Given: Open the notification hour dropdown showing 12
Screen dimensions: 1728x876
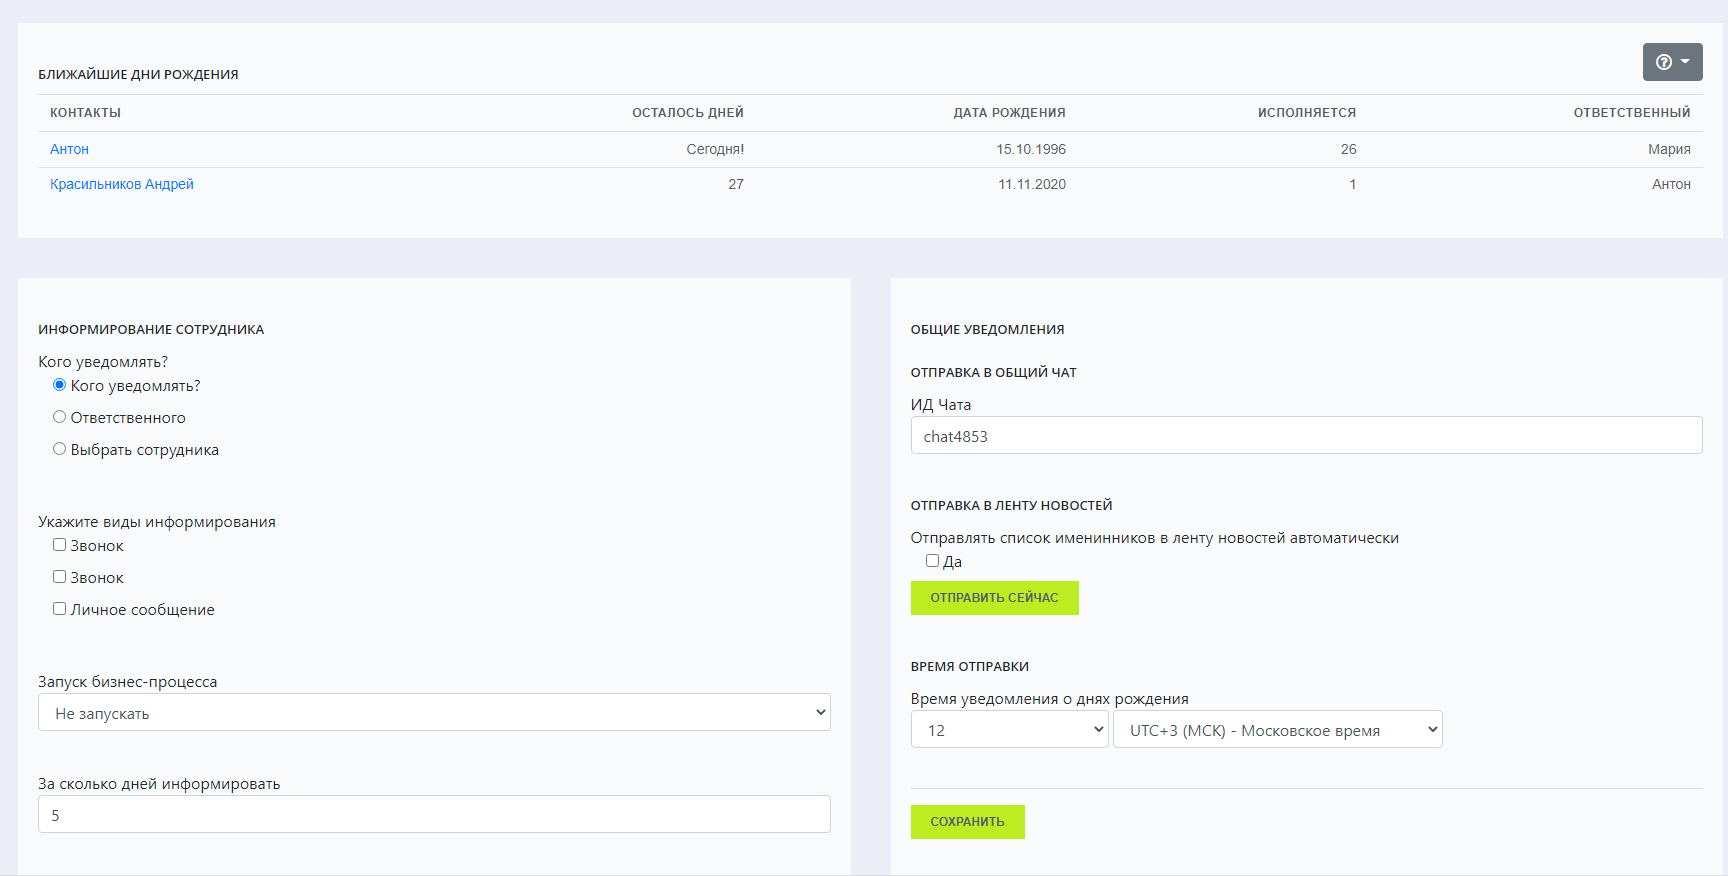Looking at the screenshot, I should pos(1009,730).
